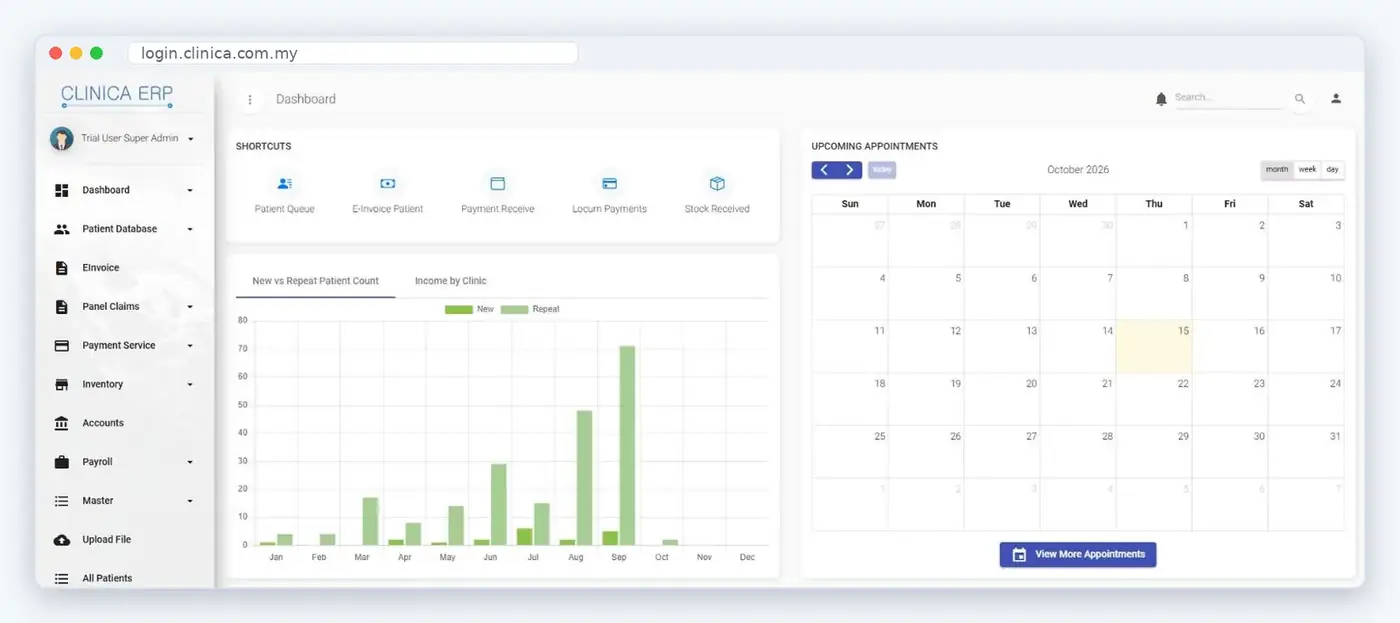Click the Patient Database people icon

(x=62, y=229)
